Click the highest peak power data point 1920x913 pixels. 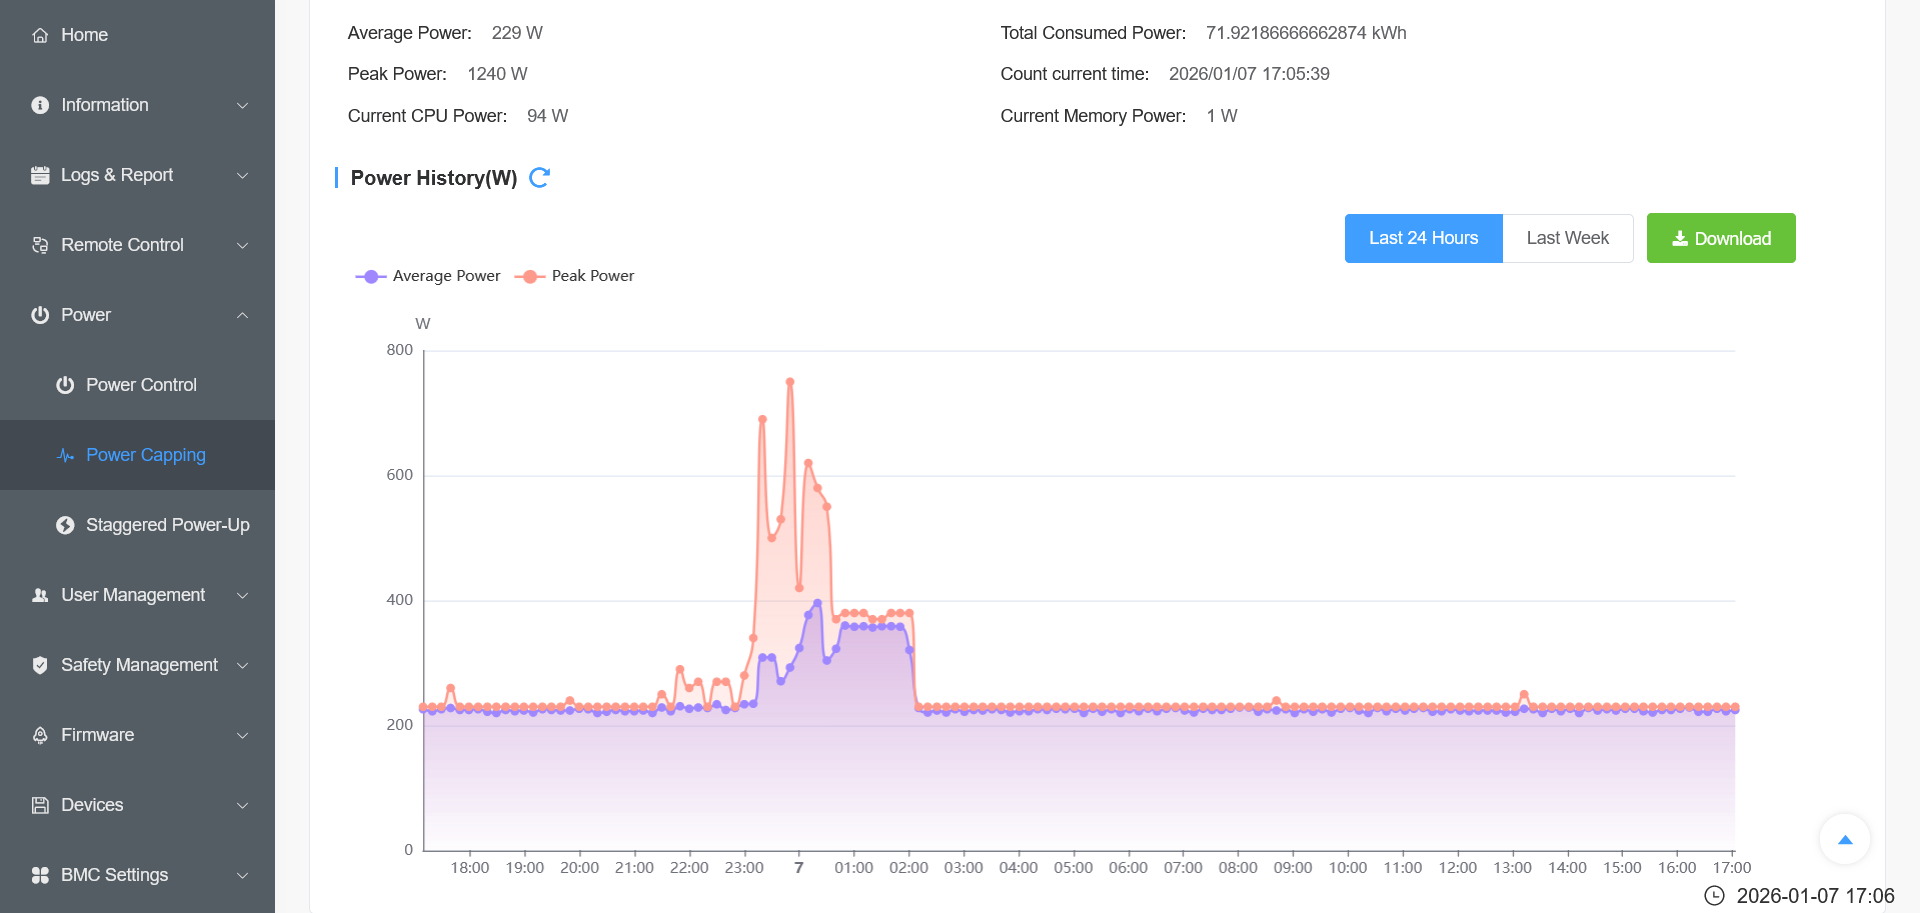point(790,382)
